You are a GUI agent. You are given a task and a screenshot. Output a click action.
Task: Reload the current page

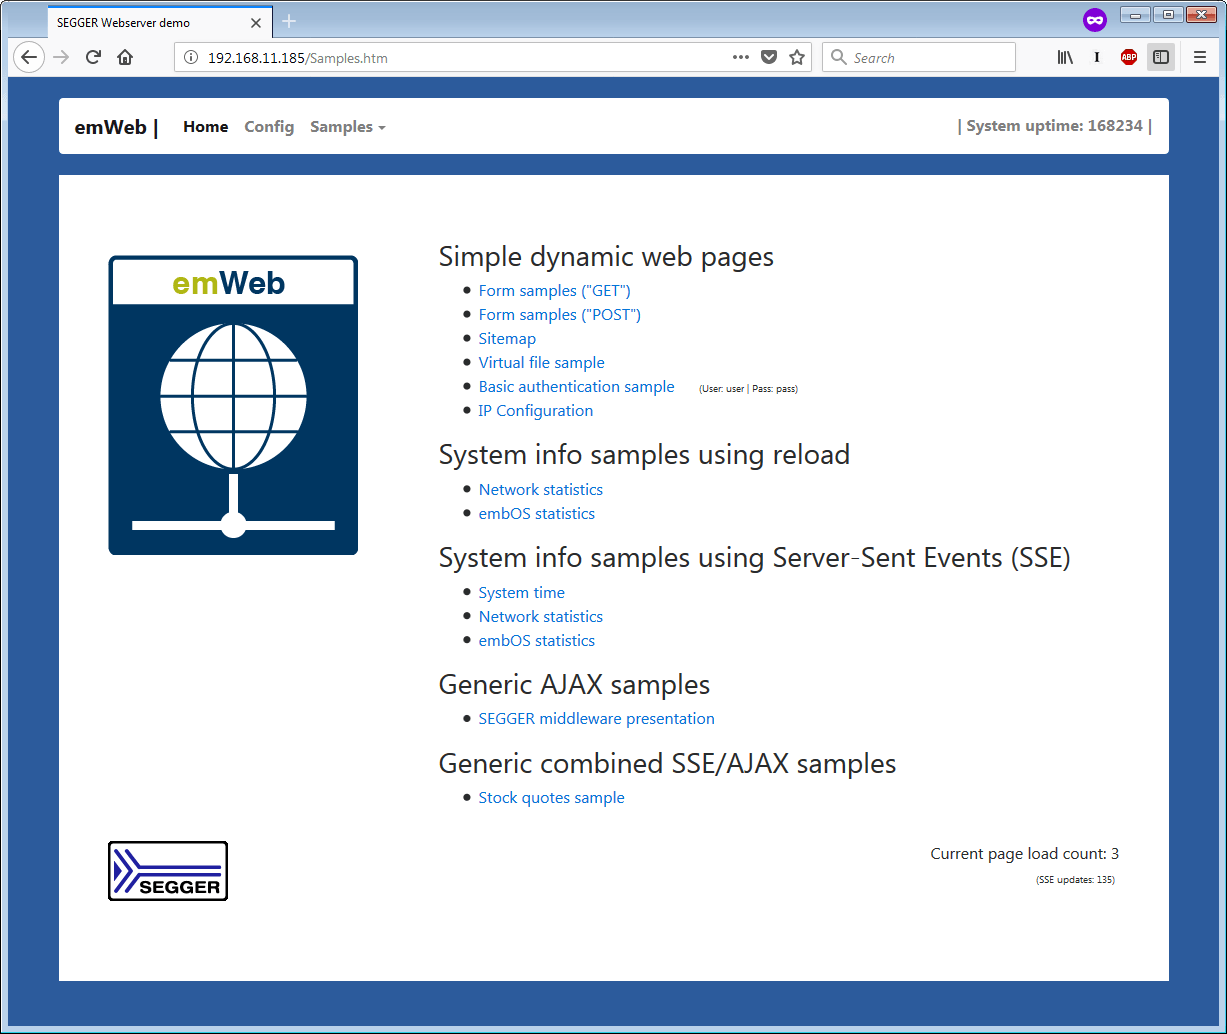[x=93, y=57]
